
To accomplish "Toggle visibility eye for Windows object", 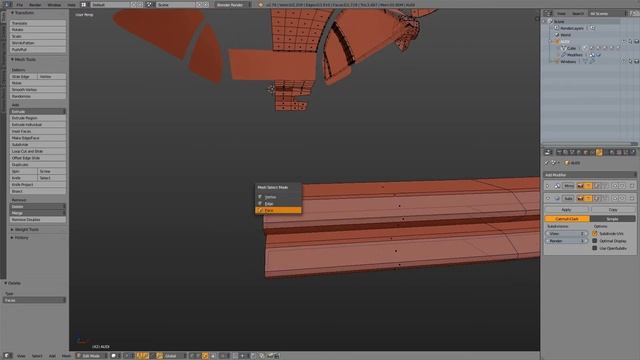I will coord(624,62).
